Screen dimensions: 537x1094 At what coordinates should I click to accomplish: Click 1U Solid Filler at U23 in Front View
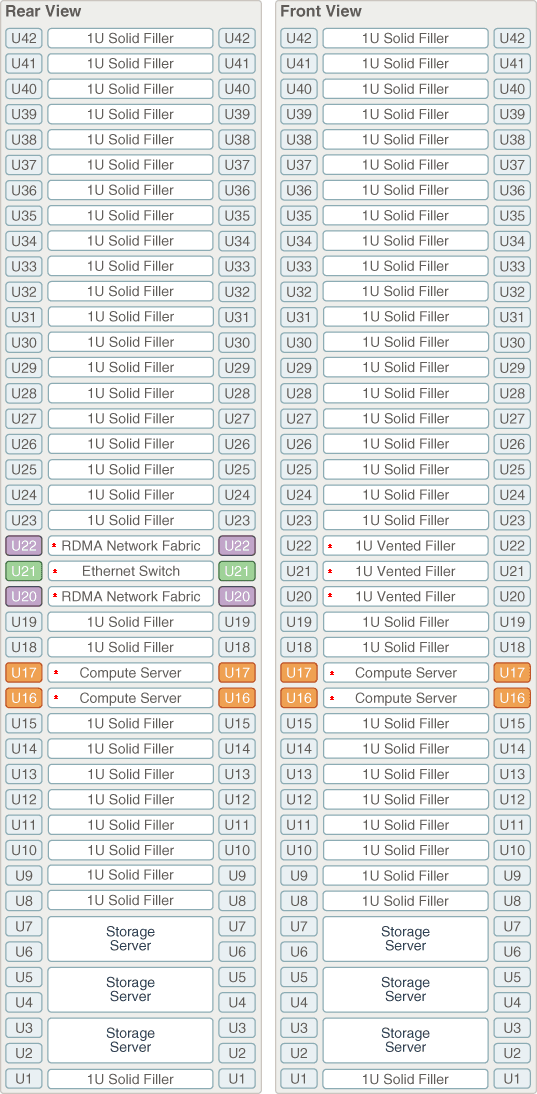pos(405,520)
